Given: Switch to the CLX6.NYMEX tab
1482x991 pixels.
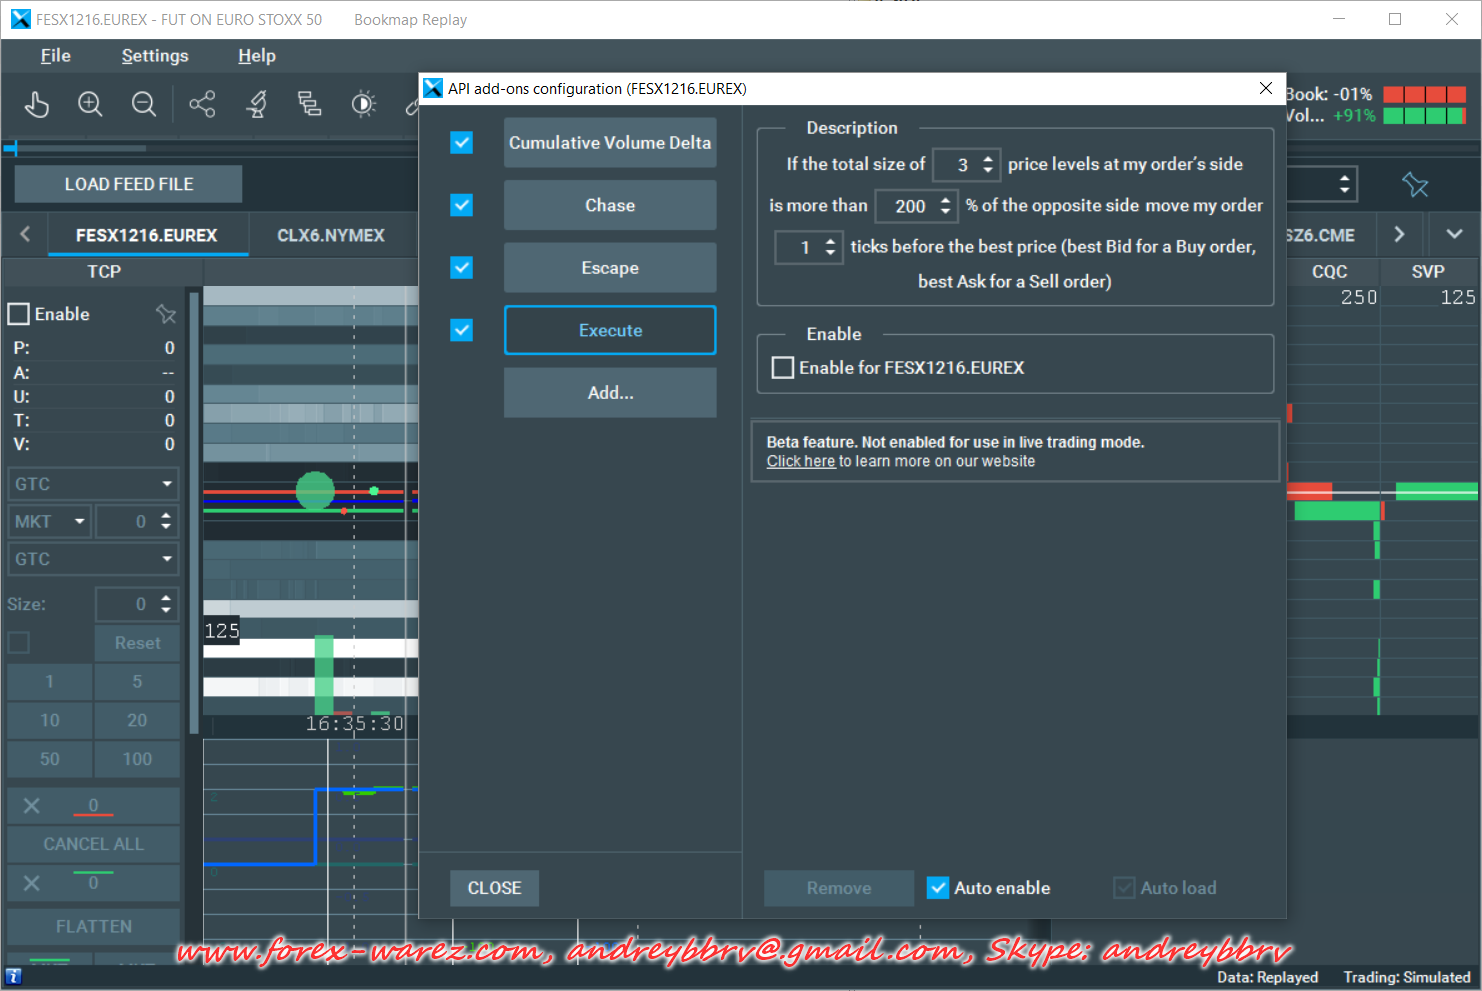Looking at the screenshot, I should point(331,236).
